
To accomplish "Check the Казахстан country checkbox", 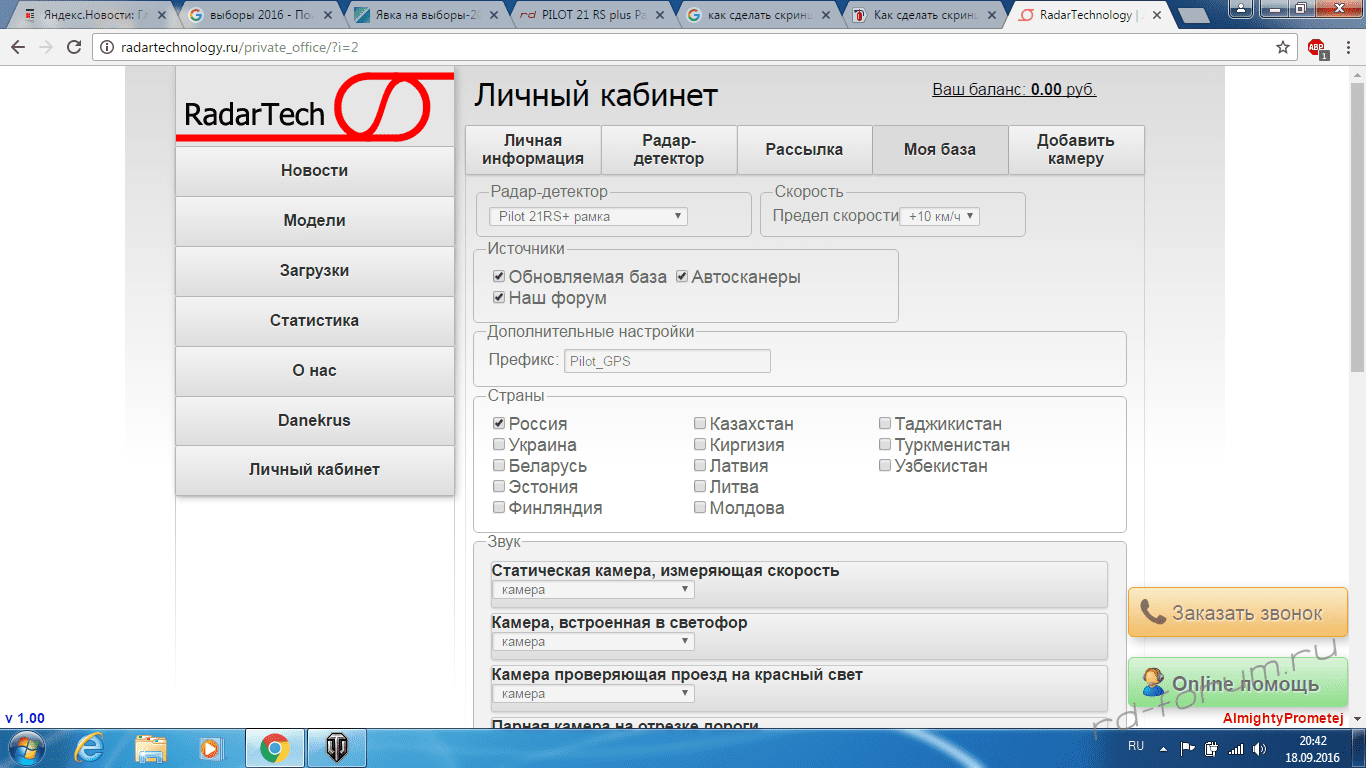I will click(700, 424).
